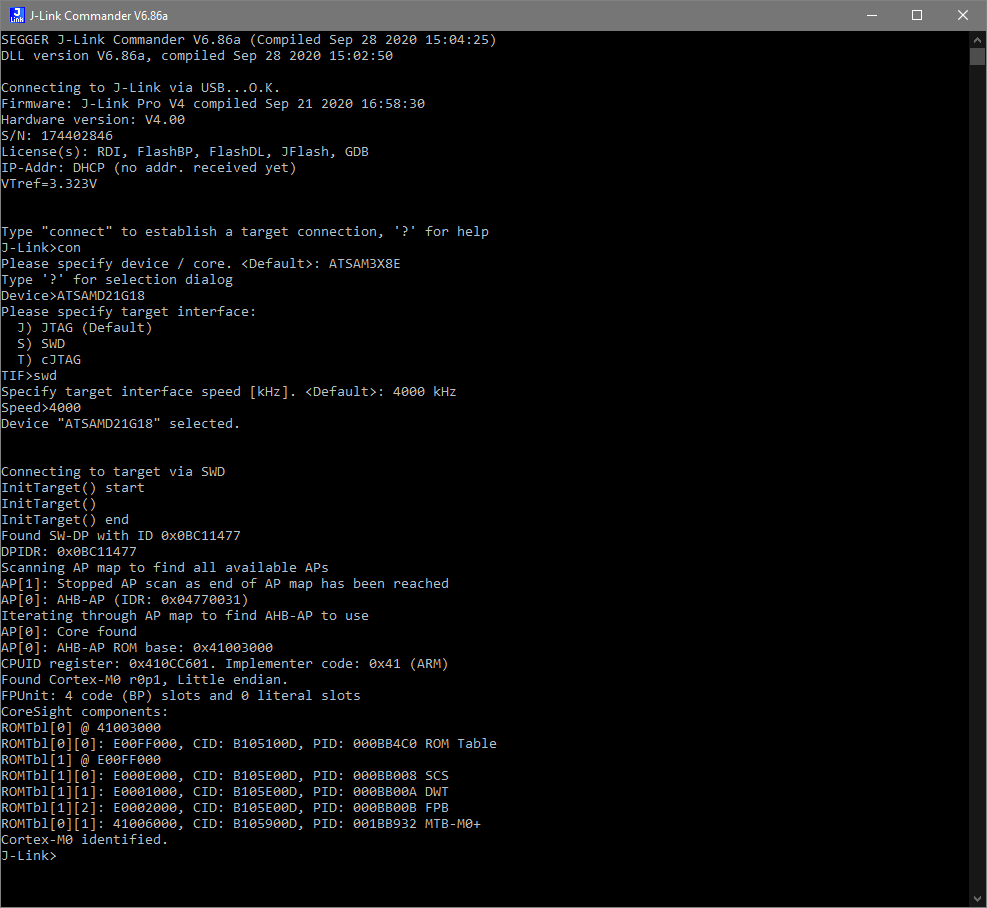
Task: Click 'AP[0]: Core found' line
Action: tap(69, 632)
